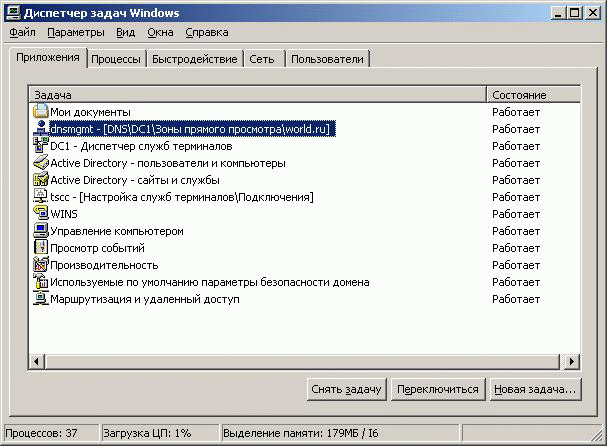607x446 pixels.
Task: Click the DC1 Terminal Services Manager icon
Action: point(41,146)
